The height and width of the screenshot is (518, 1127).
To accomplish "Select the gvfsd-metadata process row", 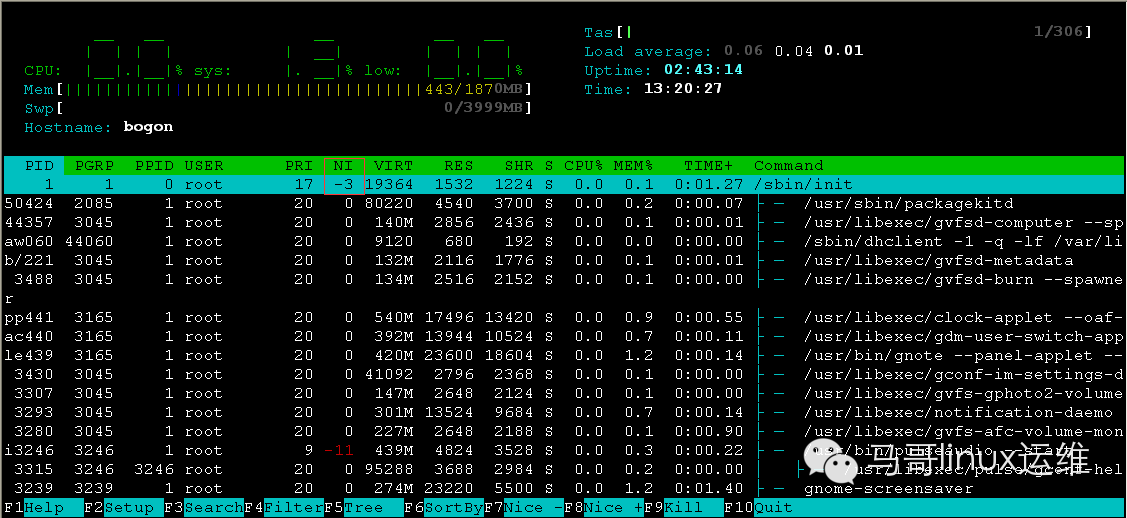I will (564, 261).
